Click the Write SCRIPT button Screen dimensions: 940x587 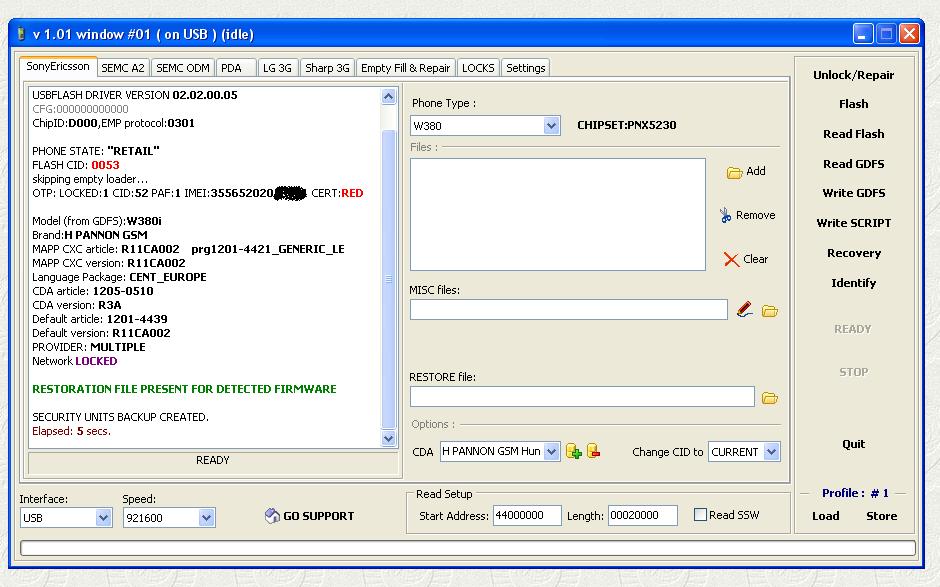coord(854,223)
